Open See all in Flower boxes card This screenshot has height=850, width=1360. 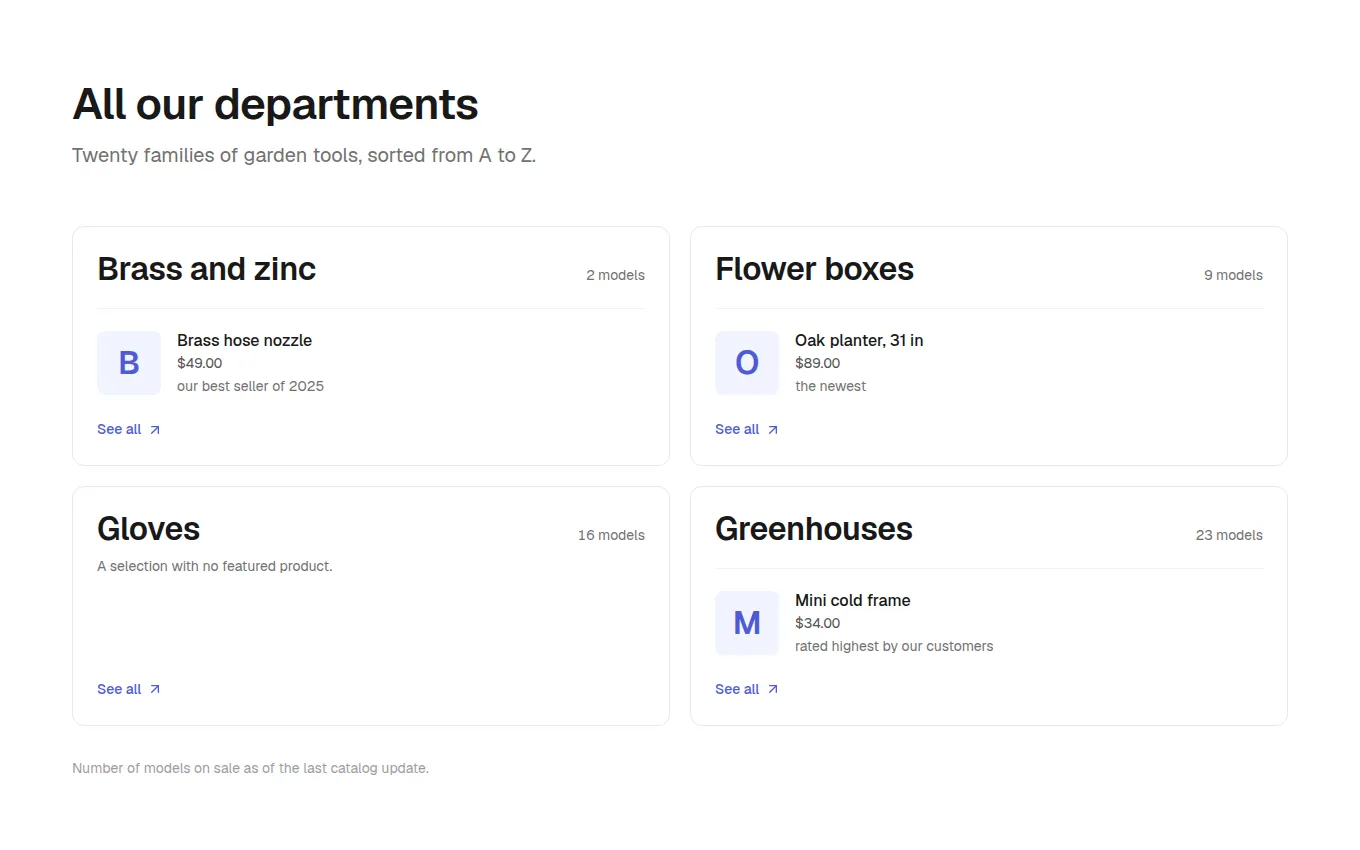(x=747, y=429)
